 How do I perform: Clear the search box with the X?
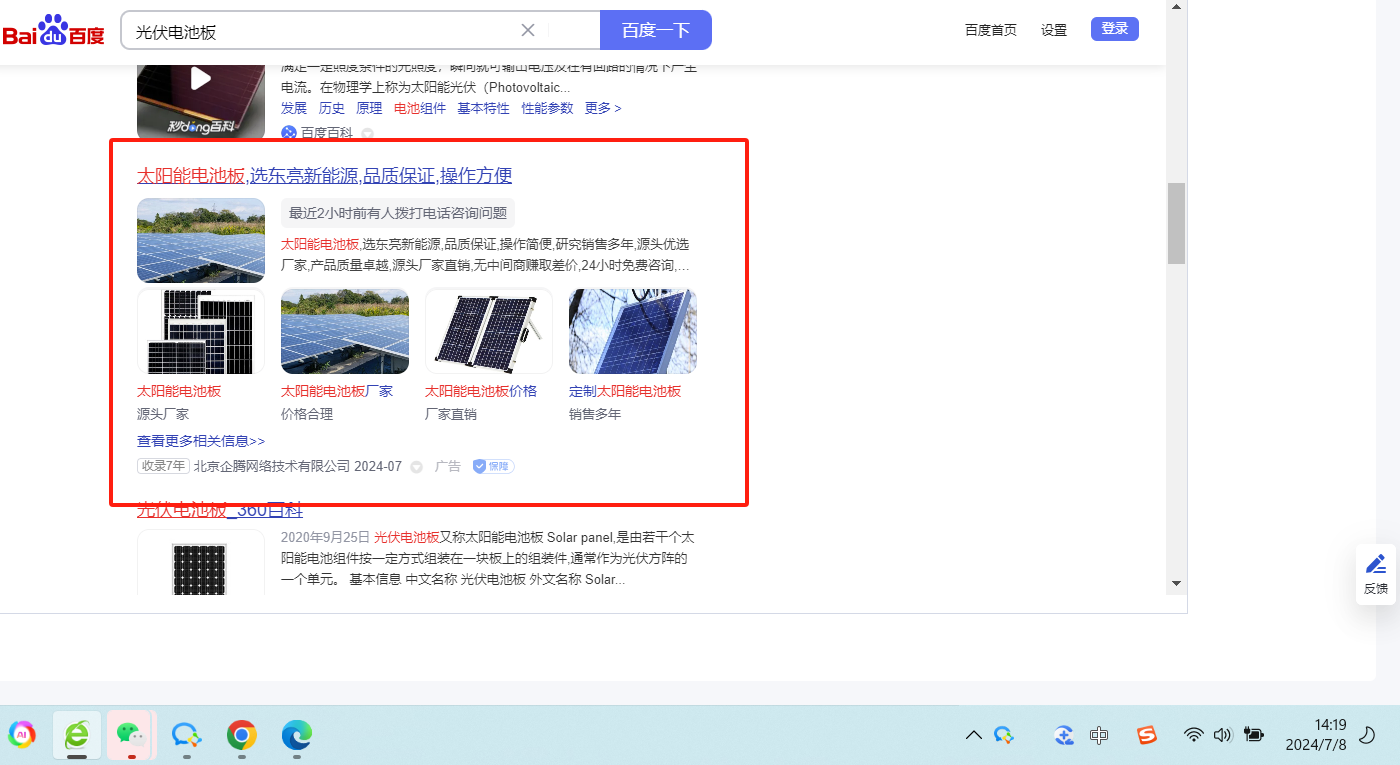click(x=528, y=30)
